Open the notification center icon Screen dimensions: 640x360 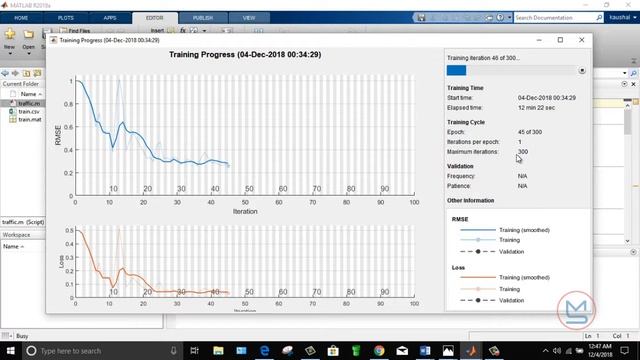[624, 351]
